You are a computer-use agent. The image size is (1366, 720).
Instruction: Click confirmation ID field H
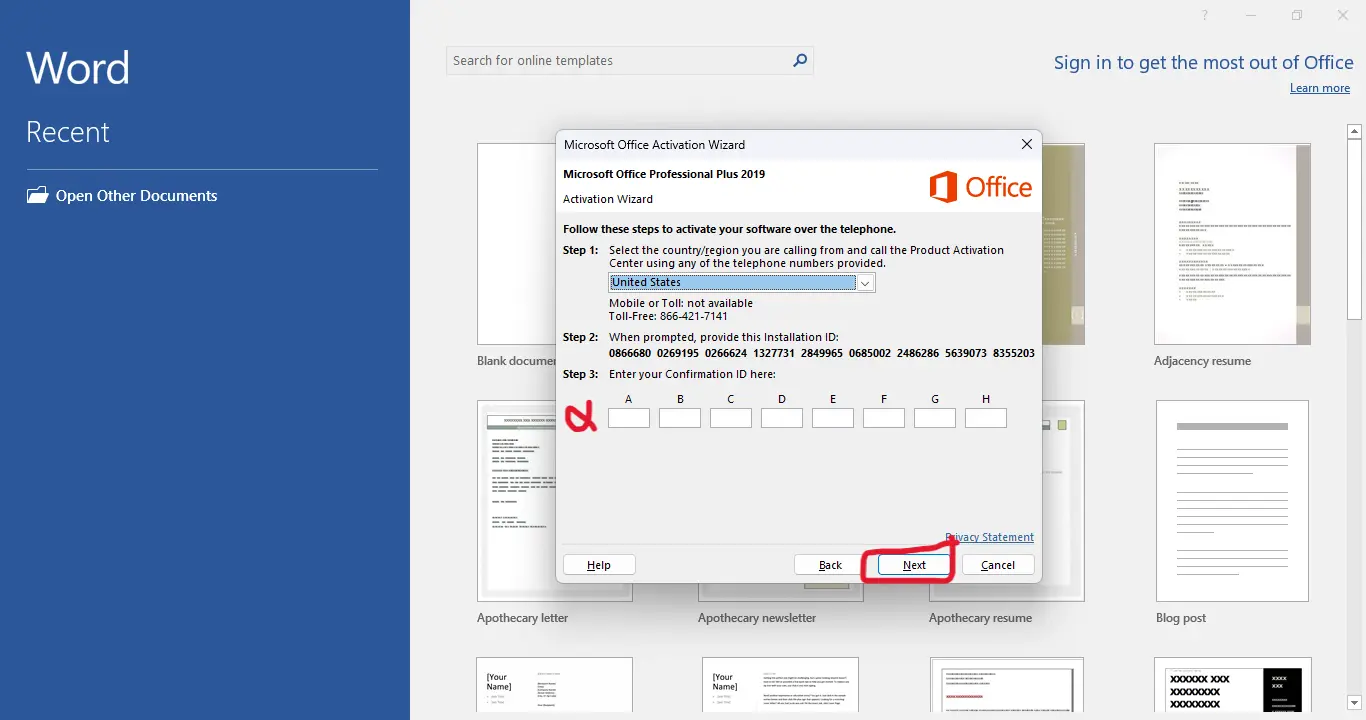(986, 418)
